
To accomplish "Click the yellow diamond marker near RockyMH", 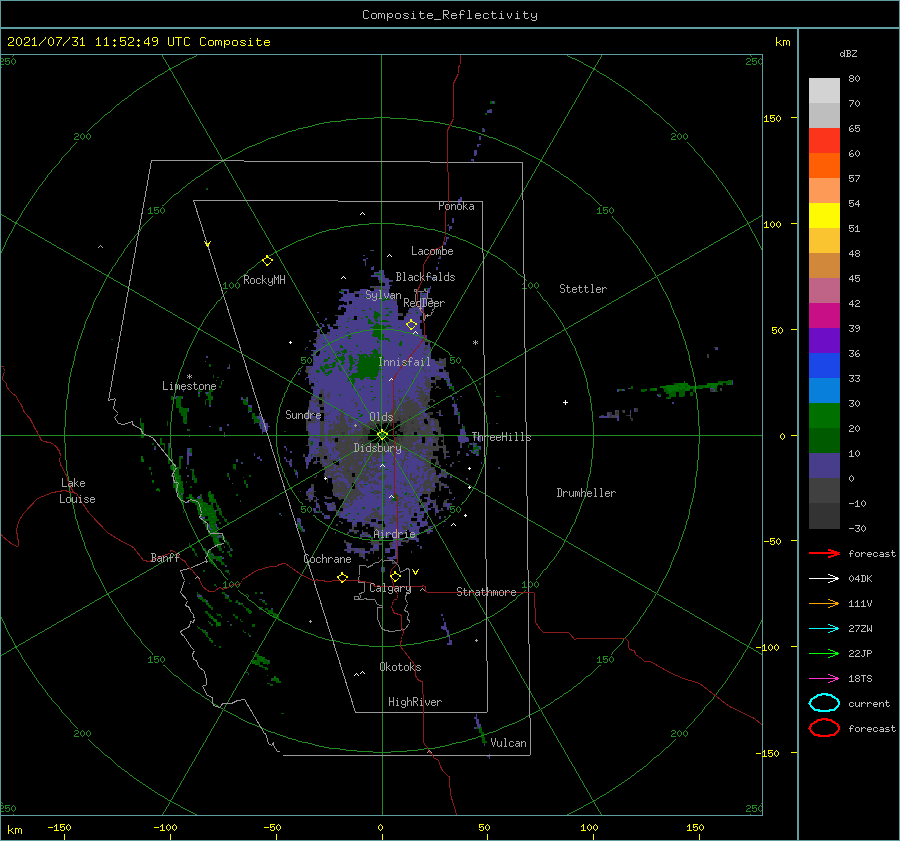I will (x=267, y=261).
